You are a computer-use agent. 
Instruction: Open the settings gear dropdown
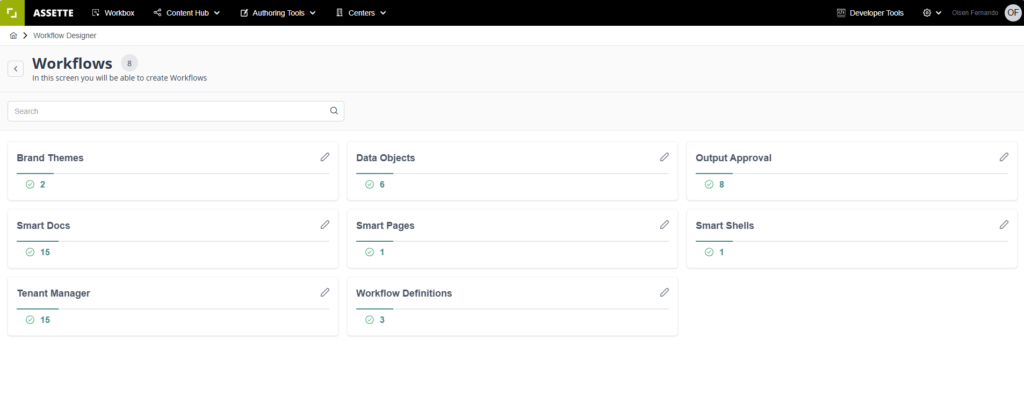click(x=932, y=12)
